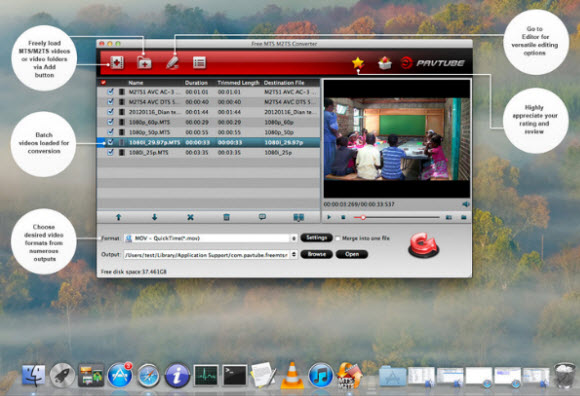
Task: Uncheck the 1080i_29.97p.MTS checkbox
Action: (x=110, y=142)
